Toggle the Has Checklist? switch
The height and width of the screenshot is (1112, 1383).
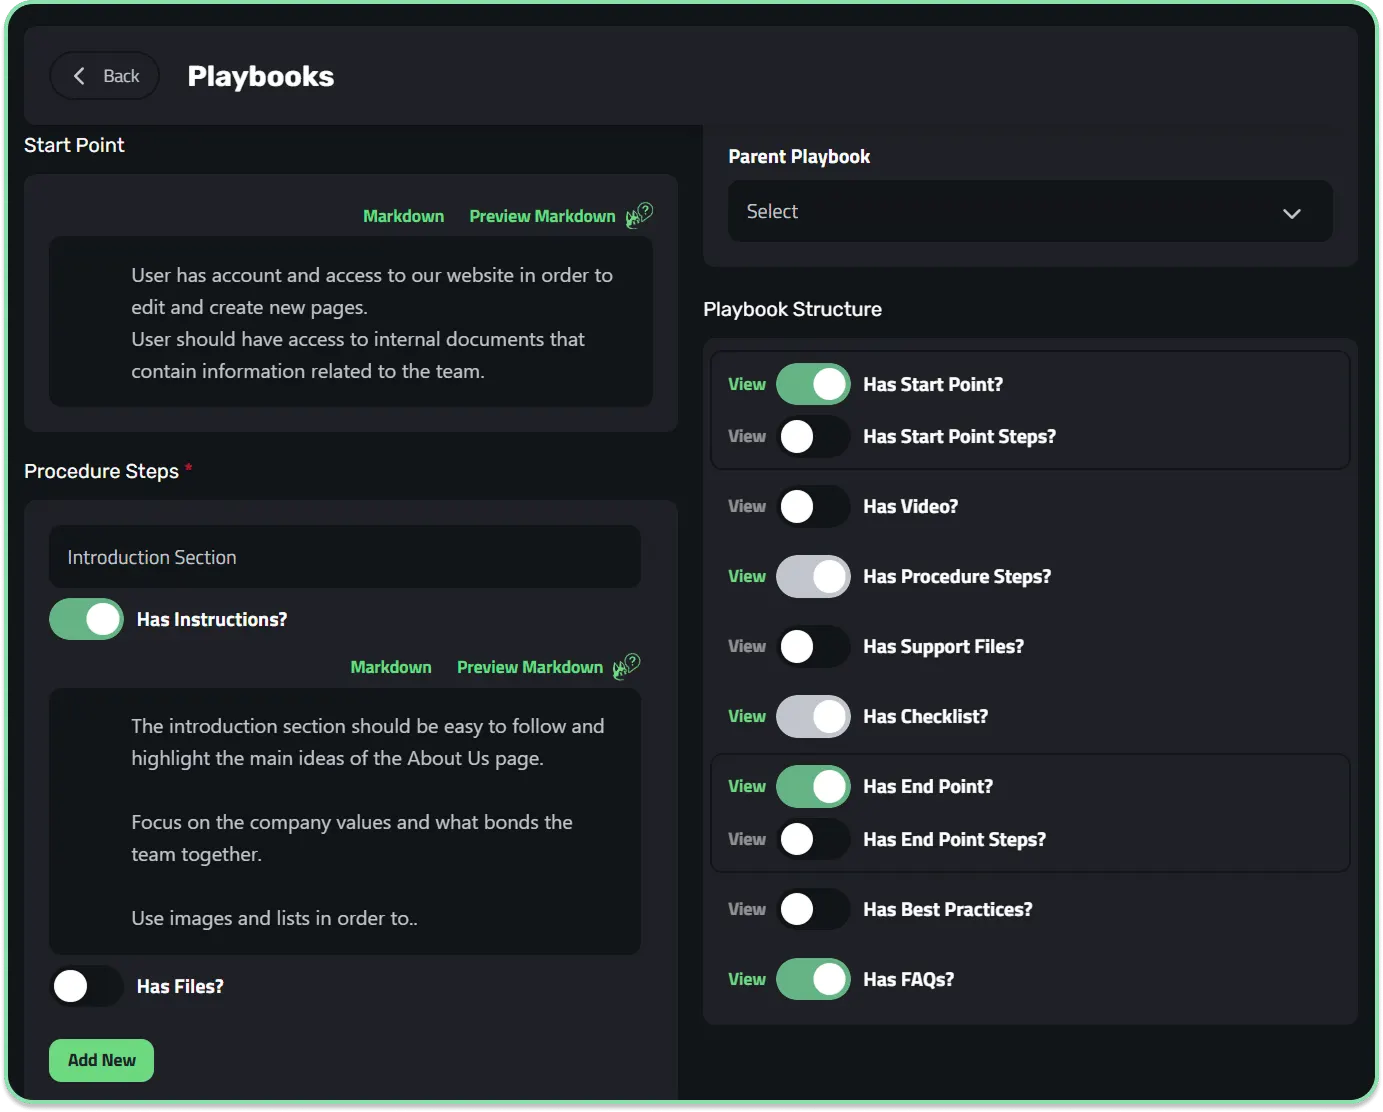tap(813, 716)
